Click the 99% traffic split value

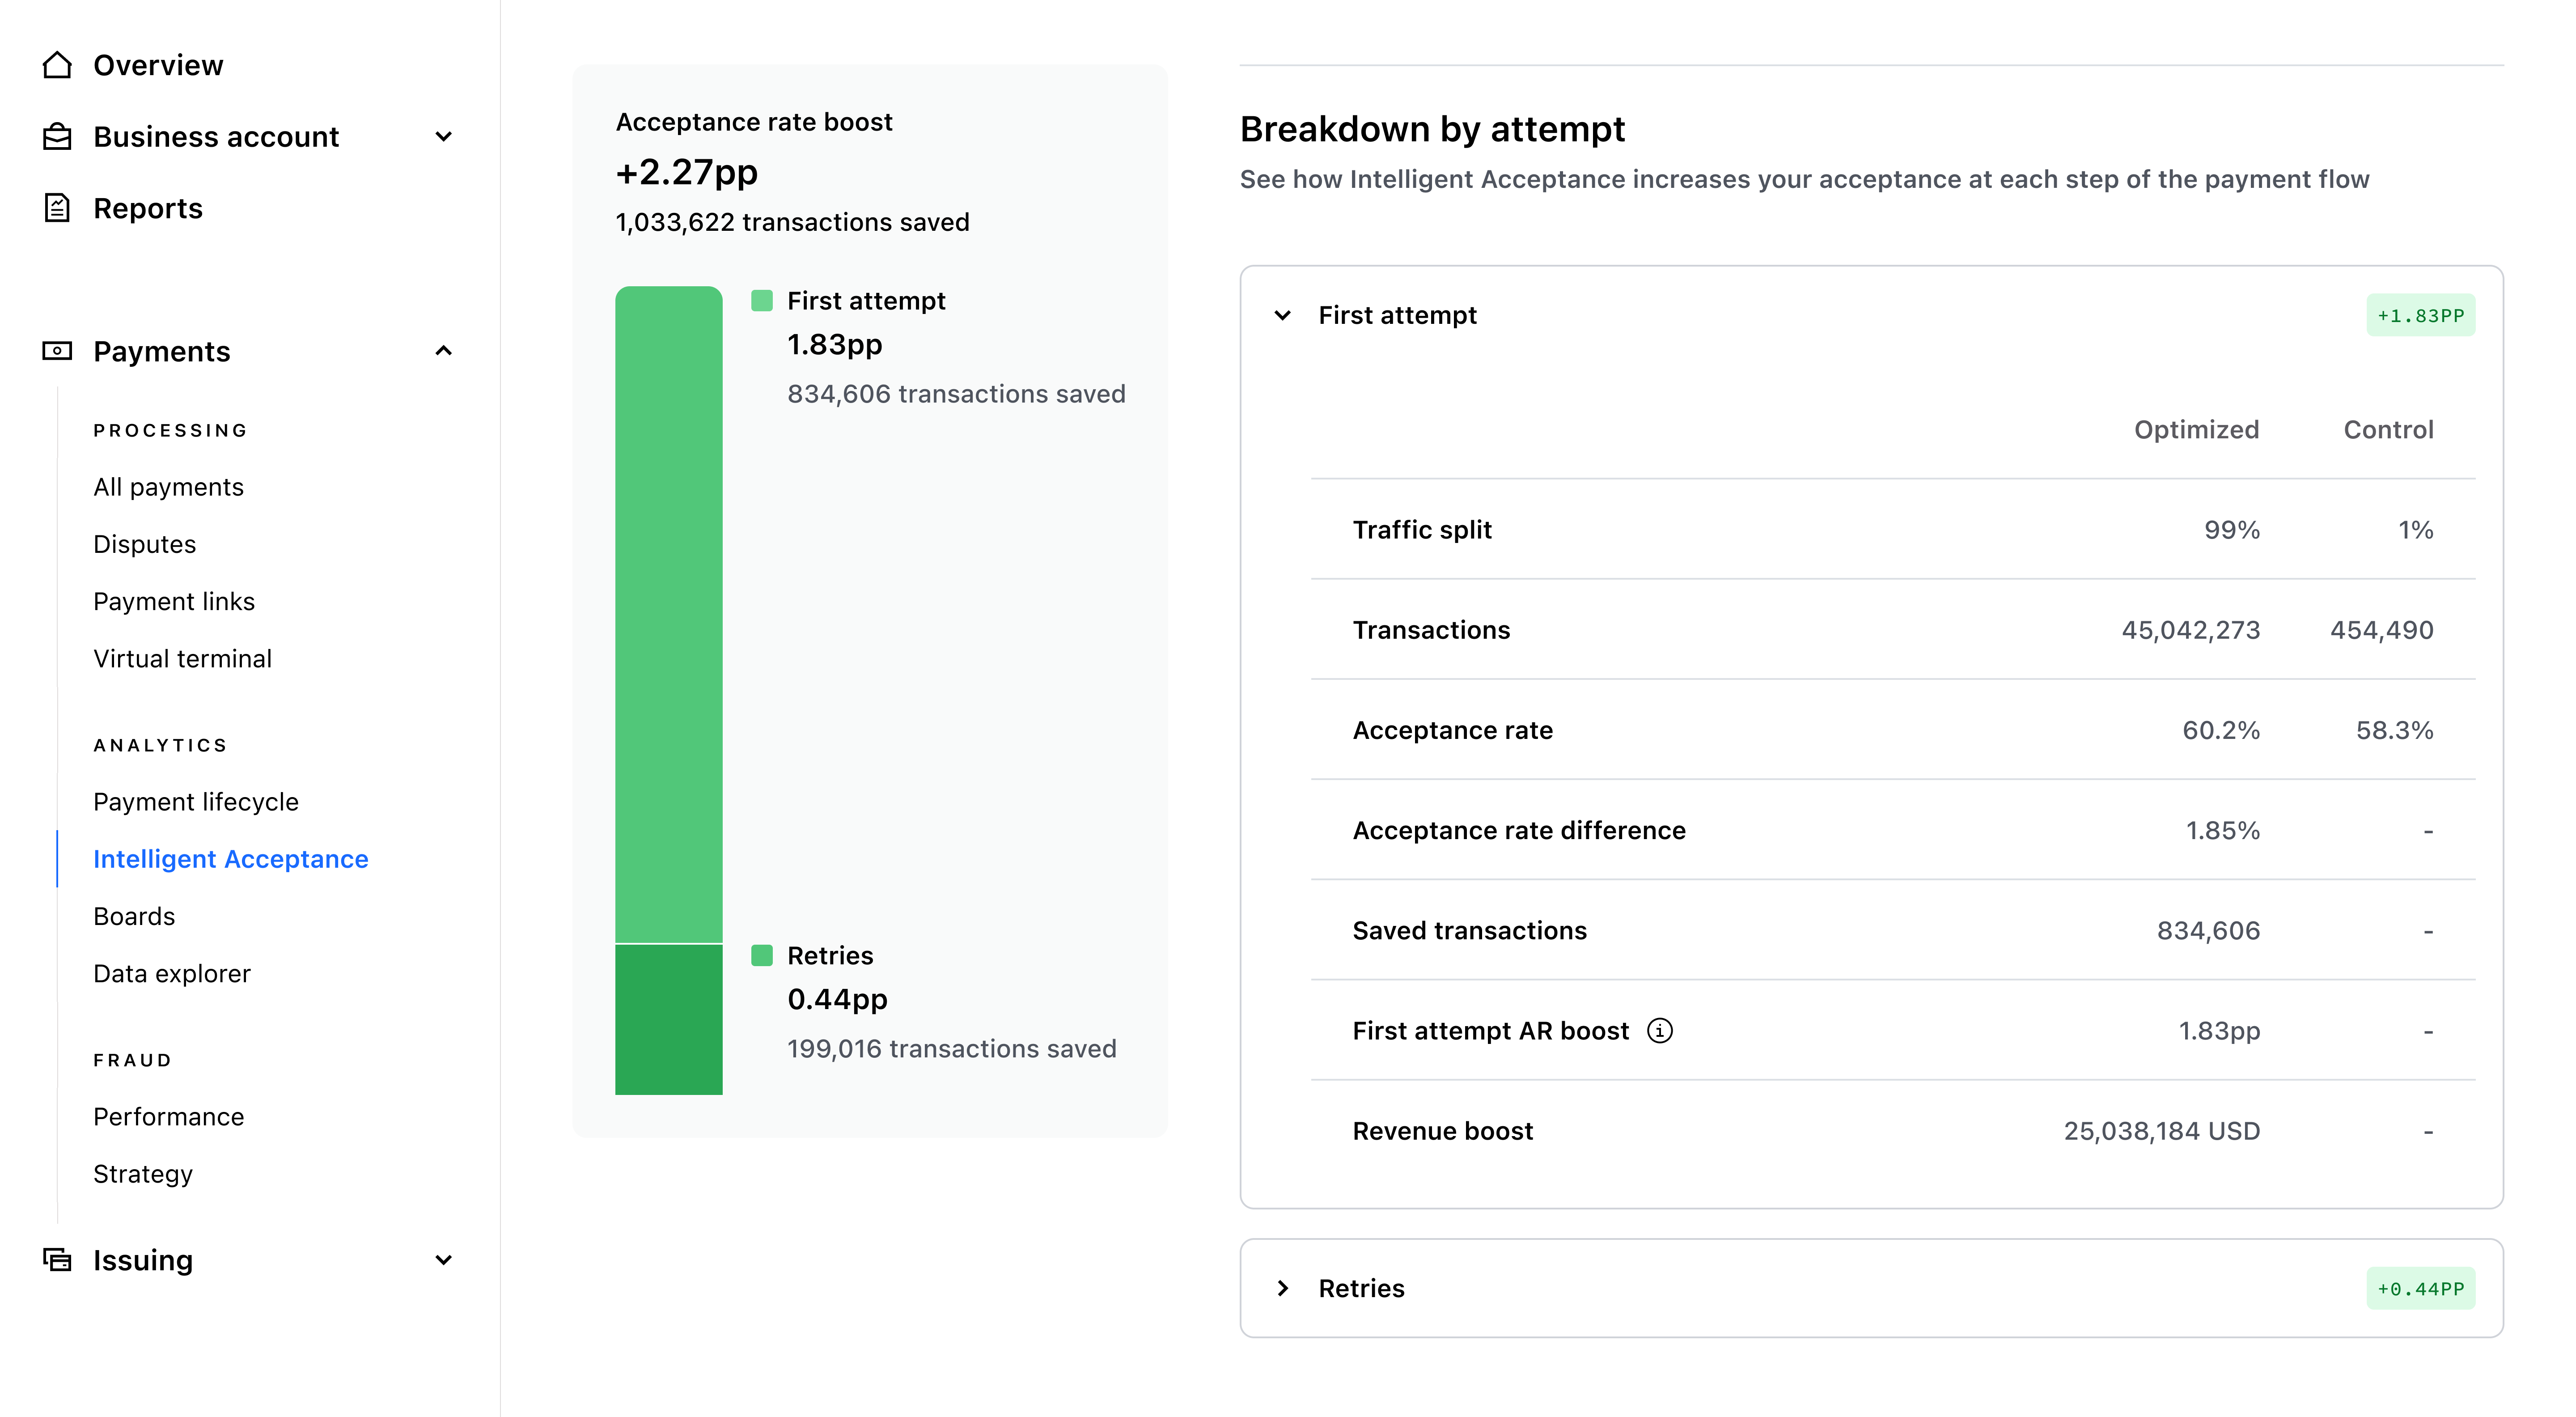(2232, 530)
